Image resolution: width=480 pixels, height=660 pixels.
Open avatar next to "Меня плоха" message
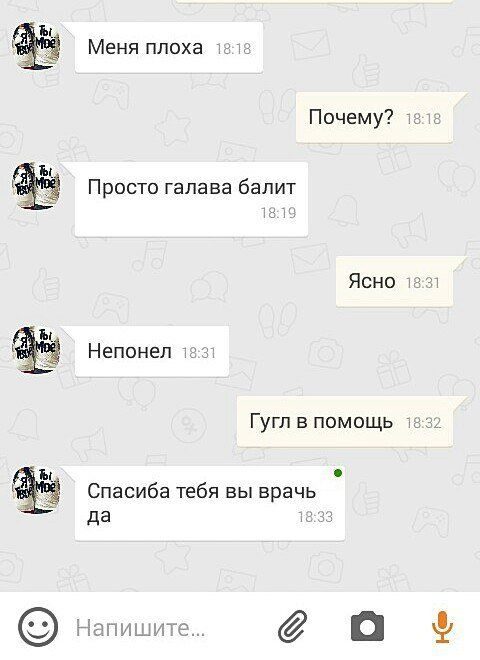coord(36,46)
